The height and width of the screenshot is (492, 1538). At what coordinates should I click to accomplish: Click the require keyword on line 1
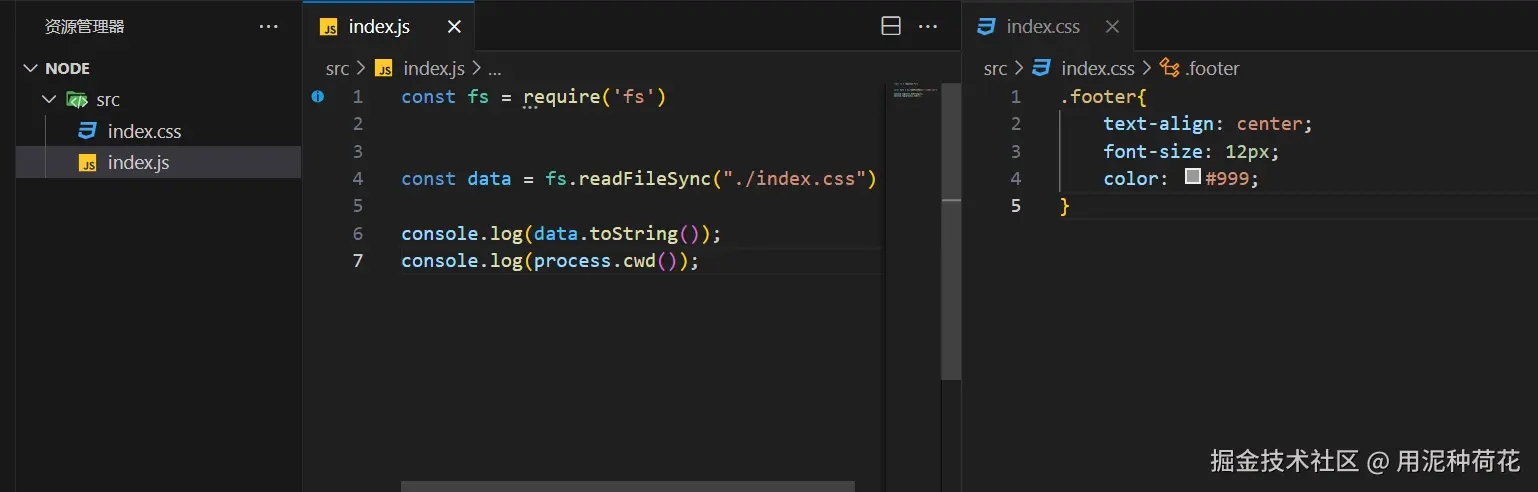tap(562, 97)
